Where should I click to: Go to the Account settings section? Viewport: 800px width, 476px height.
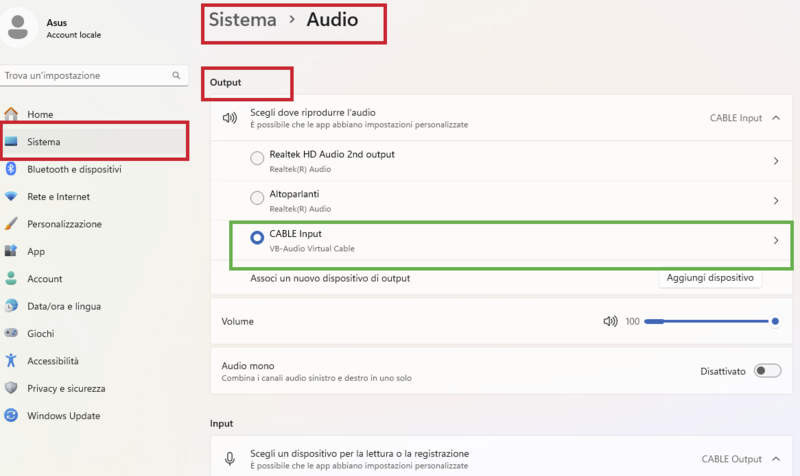click(x=44, y=279)
